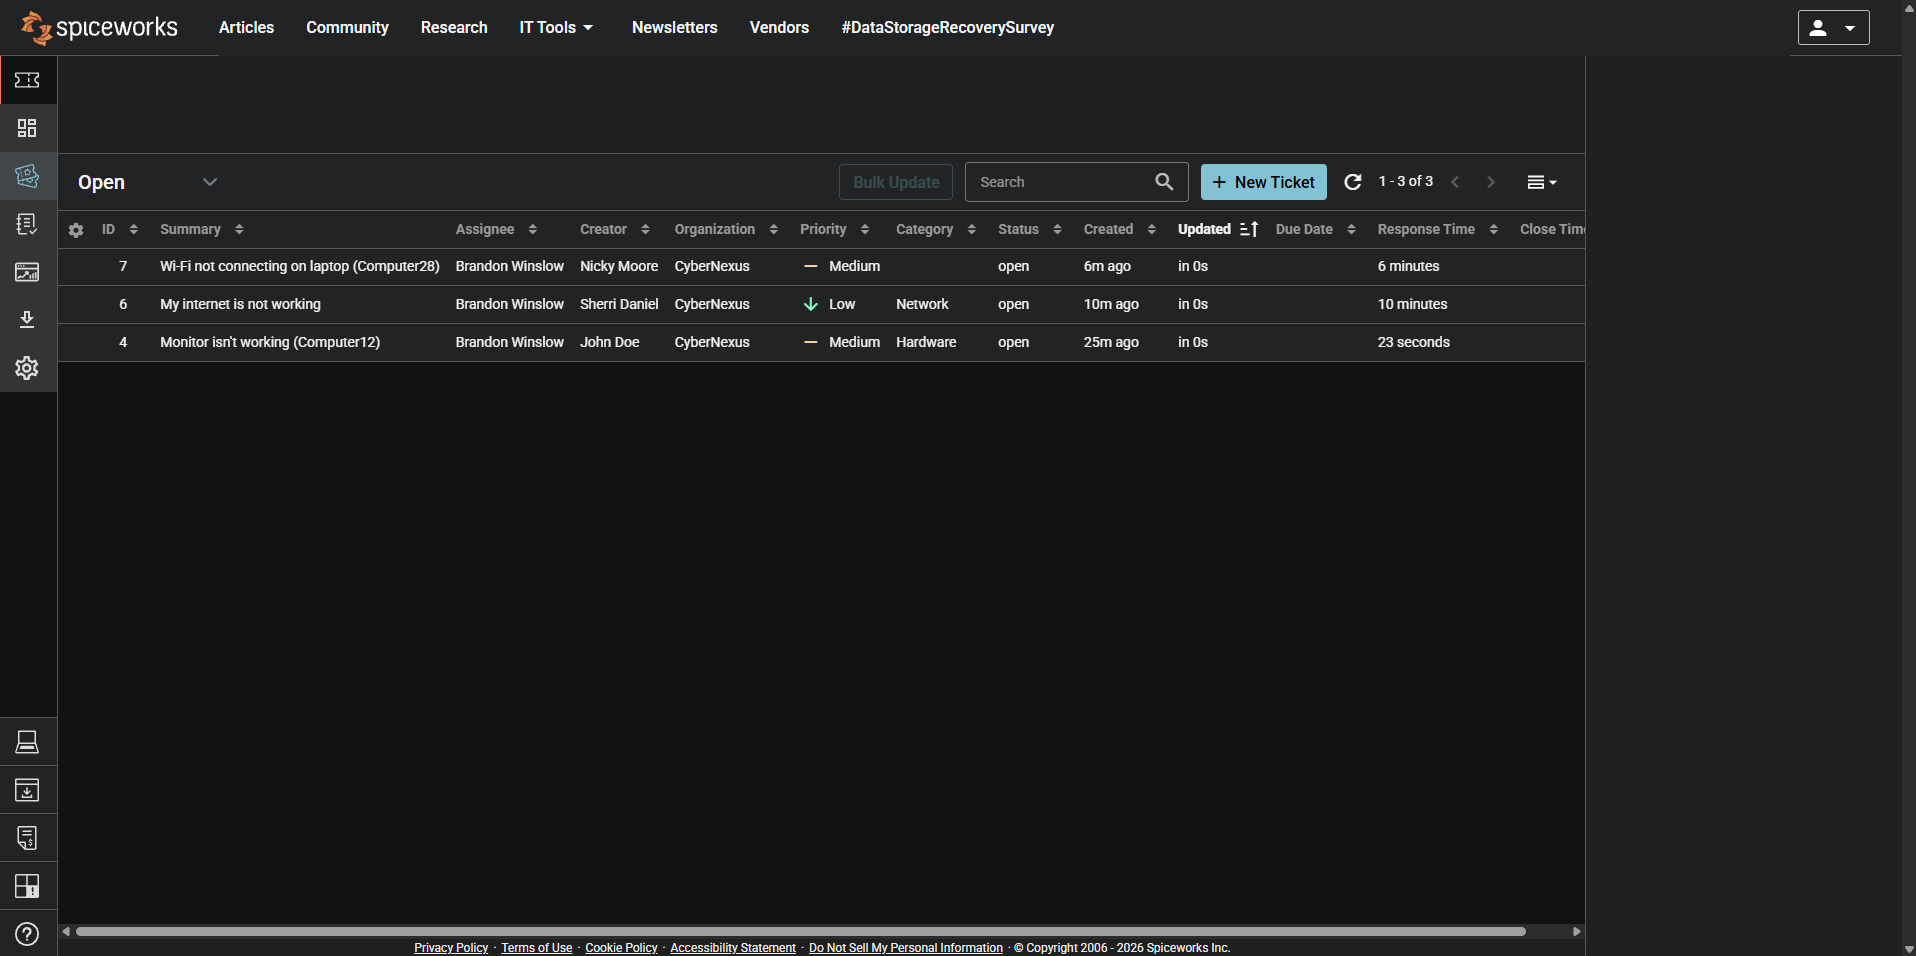This screenshot has width=1916, height=956.
Task: Refresh the ticket list
Action: point(1352,182)
